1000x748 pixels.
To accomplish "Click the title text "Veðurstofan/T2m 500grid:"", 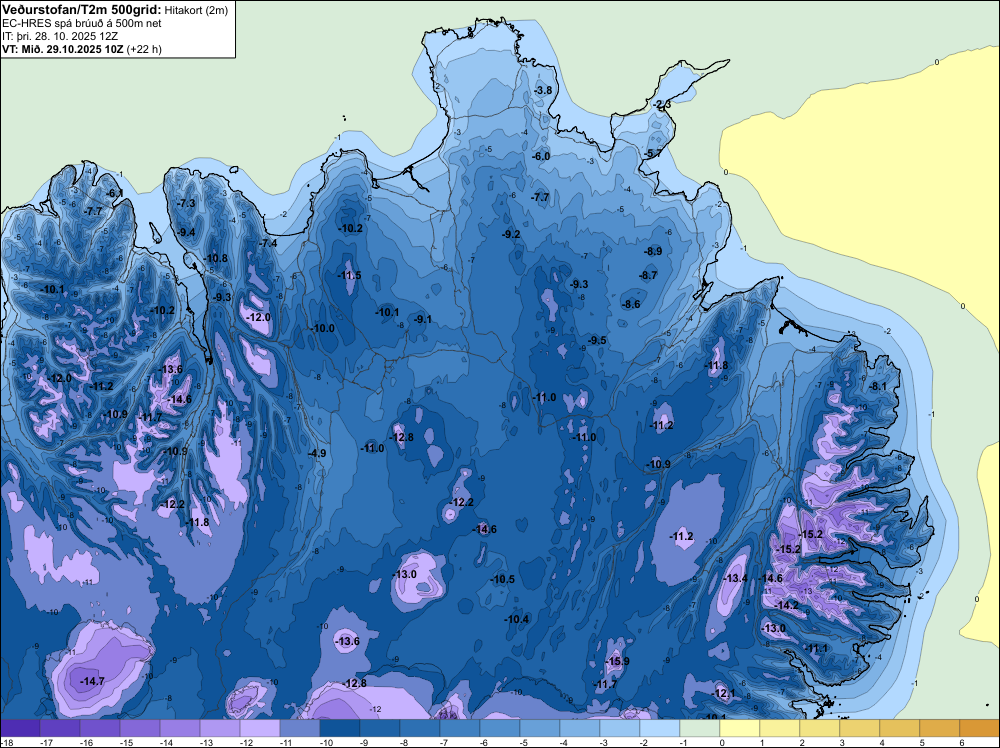I will [82, 10].
